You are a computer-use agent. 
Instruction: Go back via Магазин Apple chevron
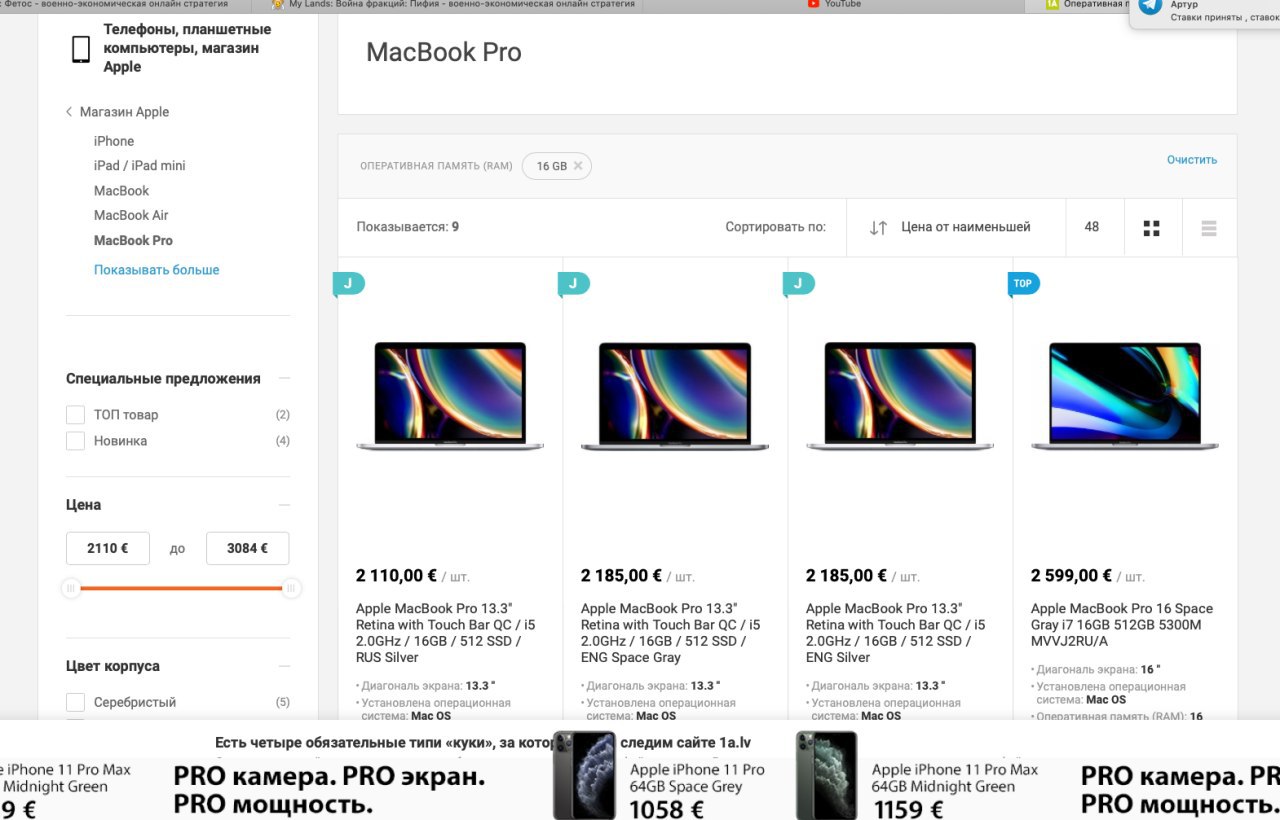pos(69,112)
